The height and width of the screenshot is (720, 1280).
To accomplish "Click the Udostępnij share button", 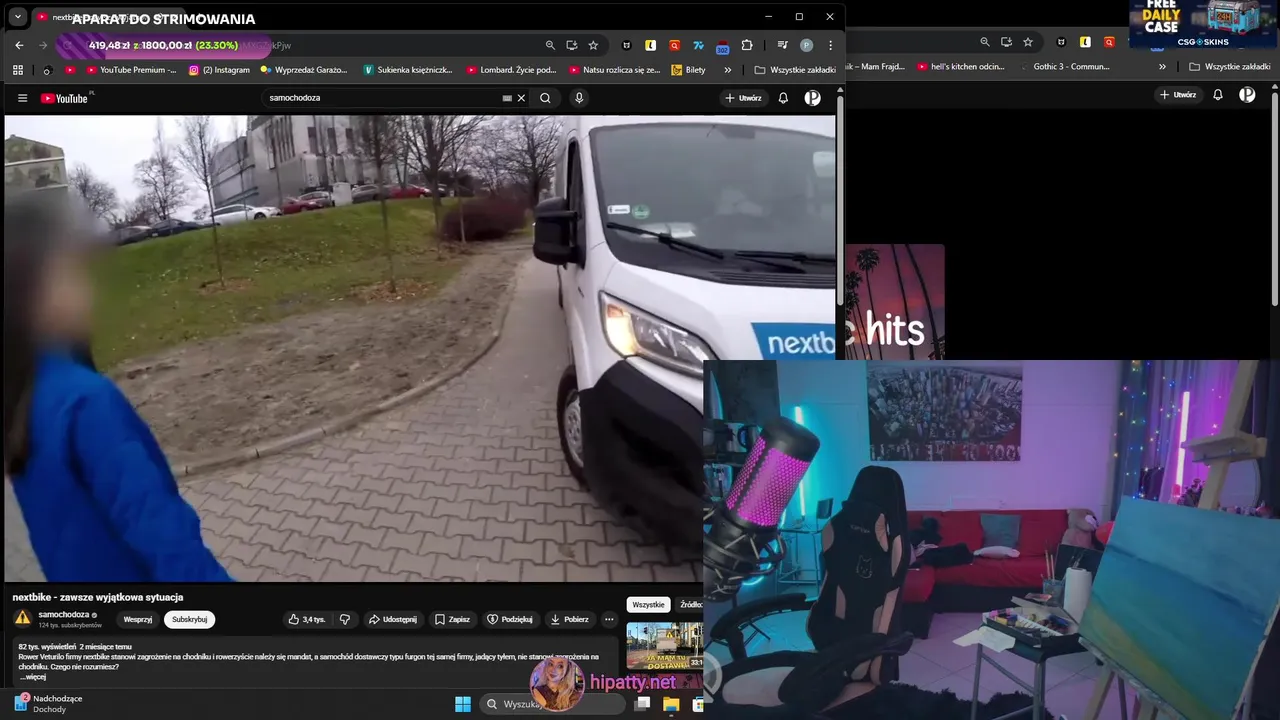I will point(393,619).
